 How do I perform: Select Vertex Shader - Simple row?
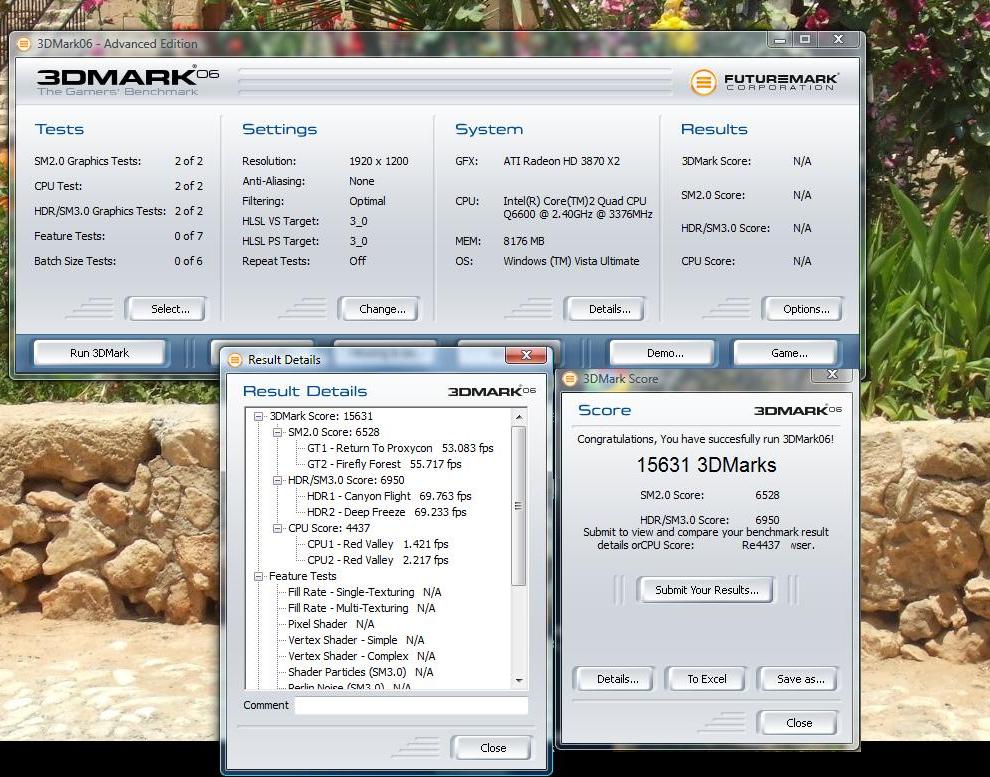pos(356,640)
